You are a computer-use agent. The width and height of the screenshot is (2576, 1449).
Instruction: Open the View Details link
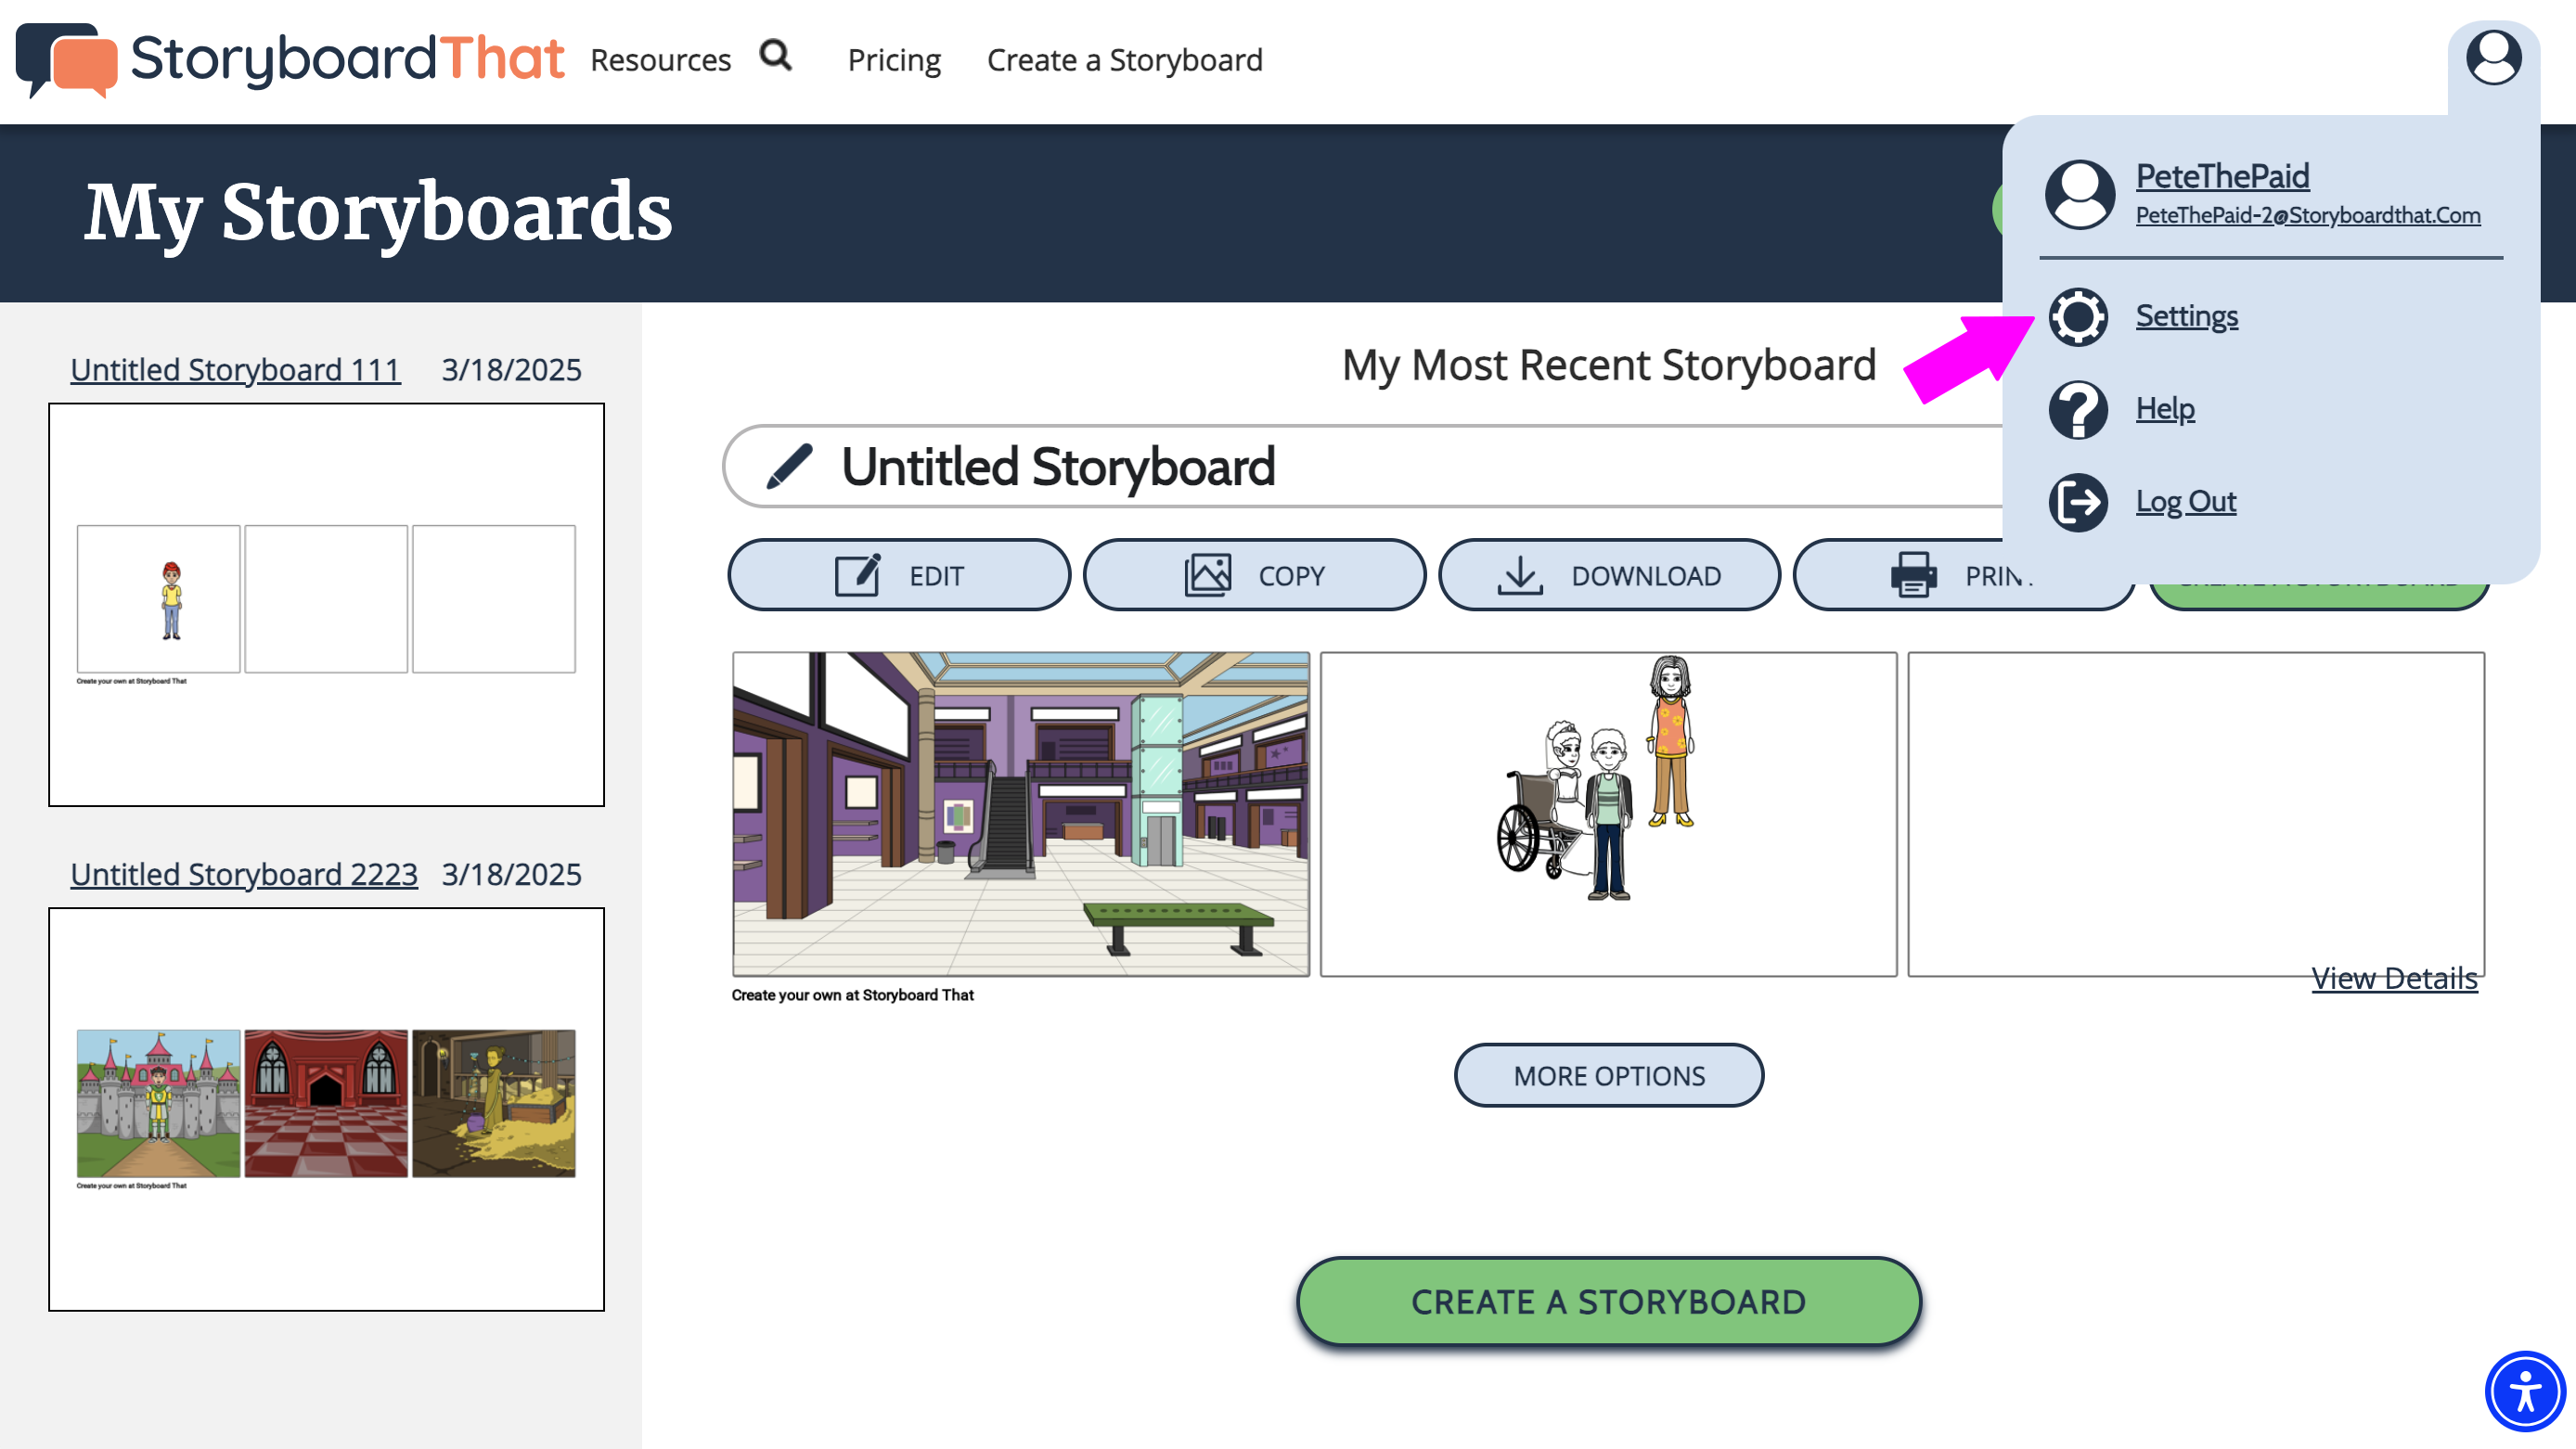tap(2394, 978)
